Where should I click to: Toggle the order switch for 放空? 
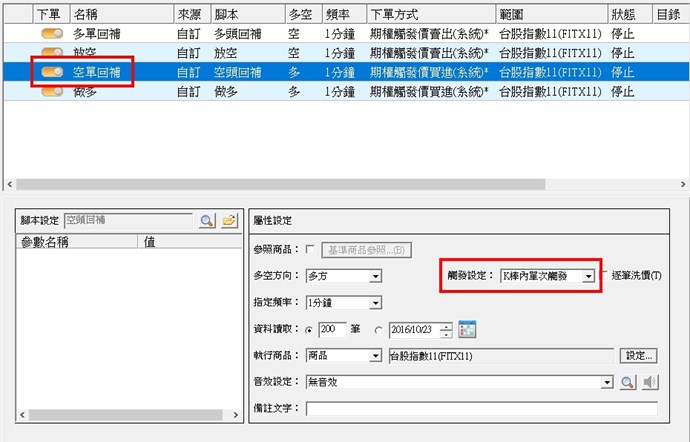[52, 52]
